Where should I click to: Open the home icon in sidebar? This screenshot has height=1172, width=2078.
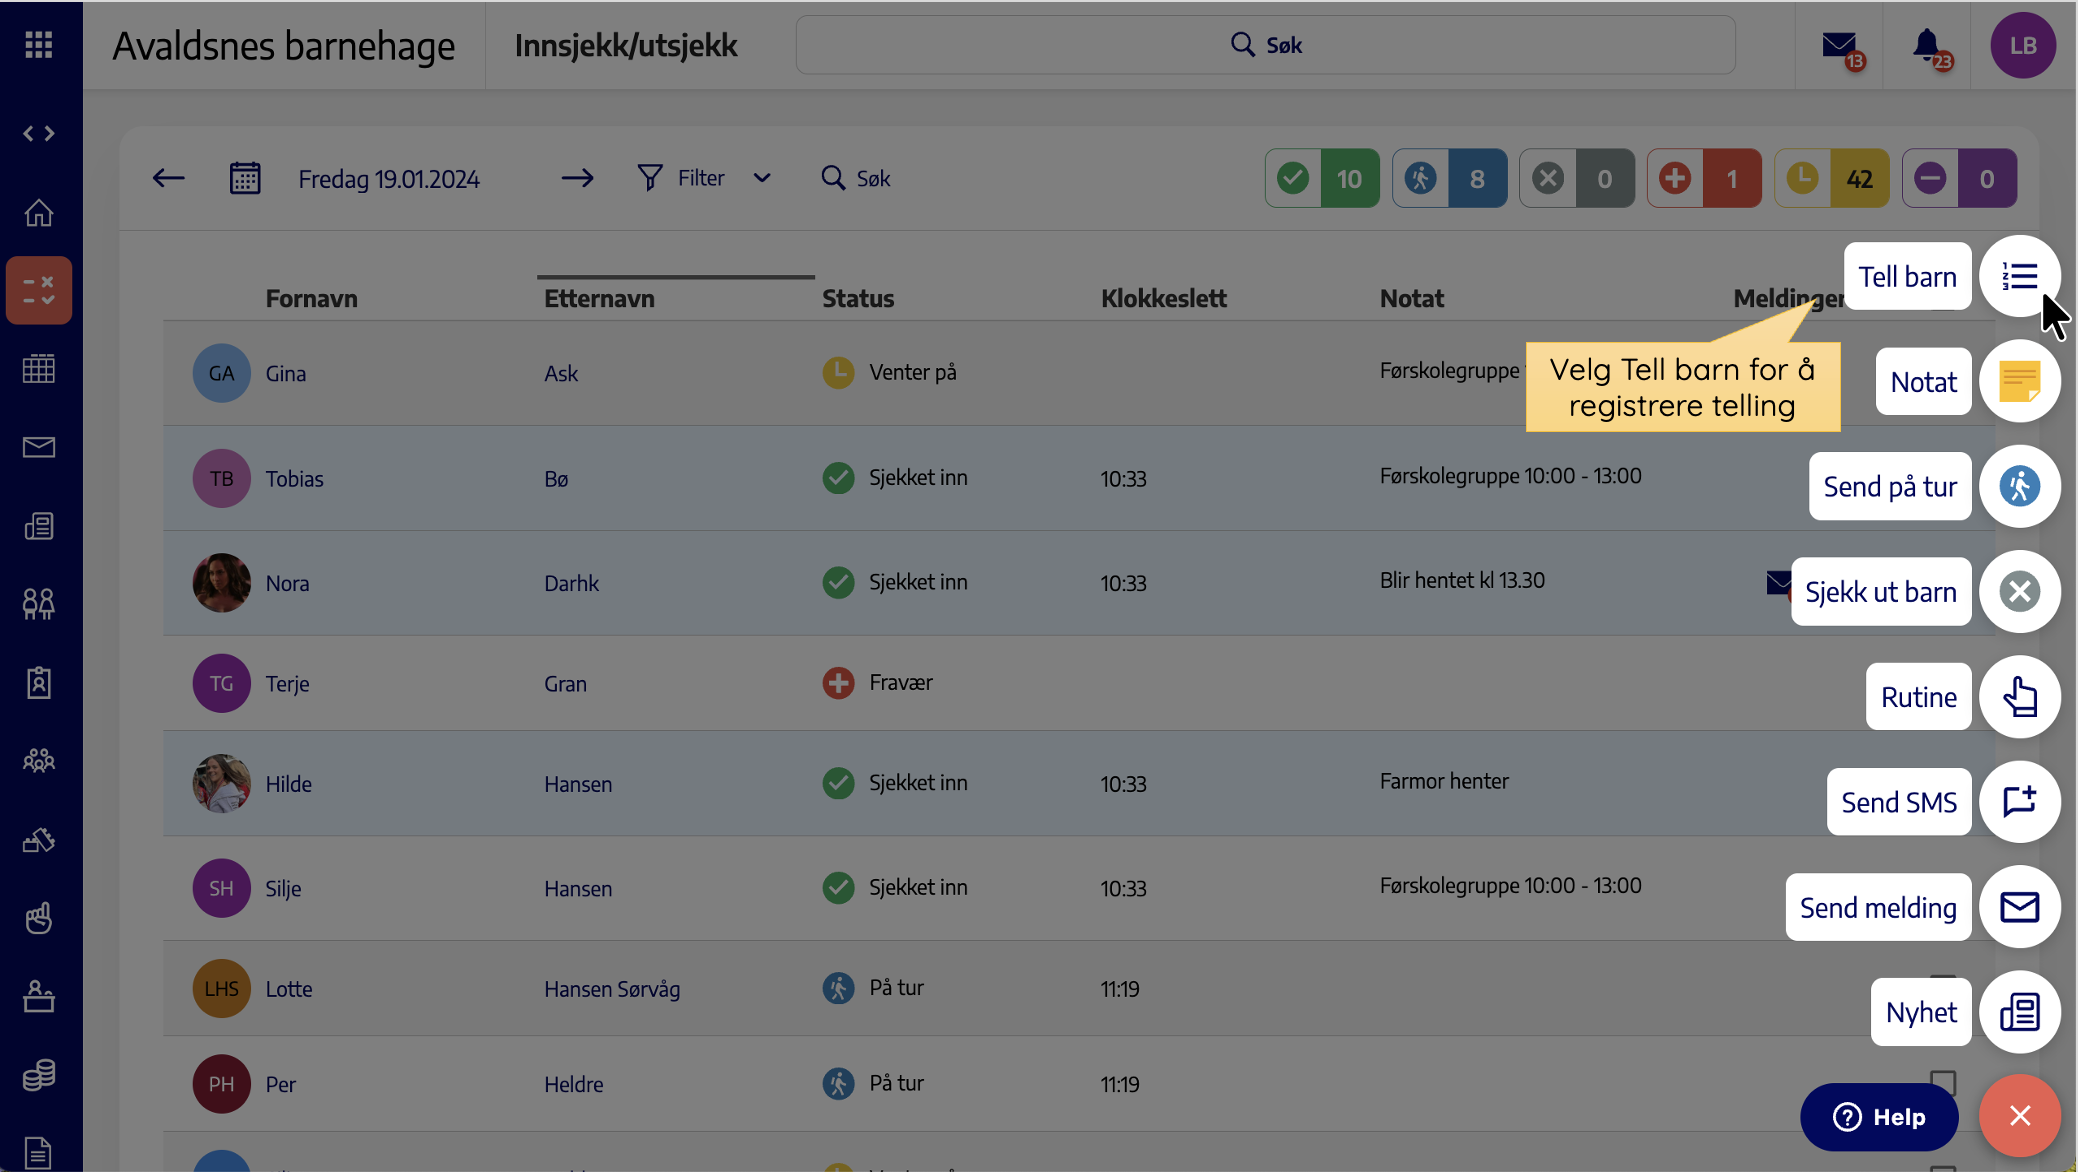pyautogui.click(x=39, y=213)
